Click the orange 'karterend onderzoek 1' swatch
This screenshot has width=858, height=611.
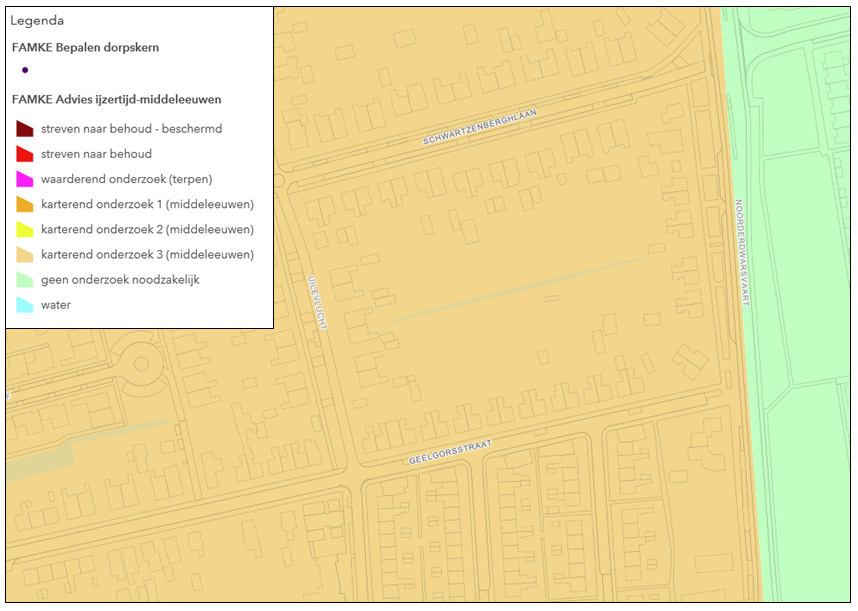coord(25,205)
